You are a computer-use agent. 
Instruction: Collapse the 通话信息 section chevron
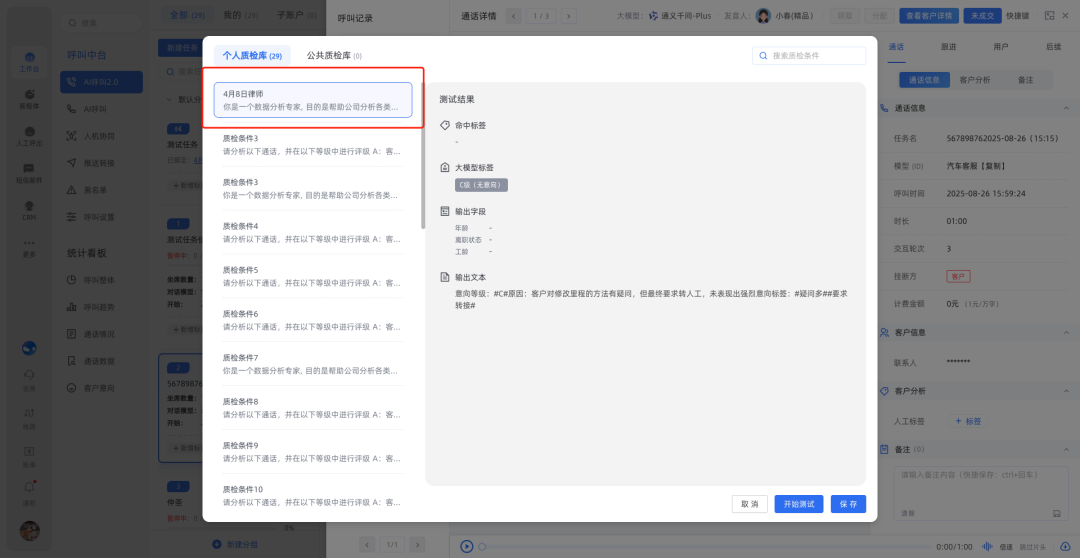[1065, 108]
